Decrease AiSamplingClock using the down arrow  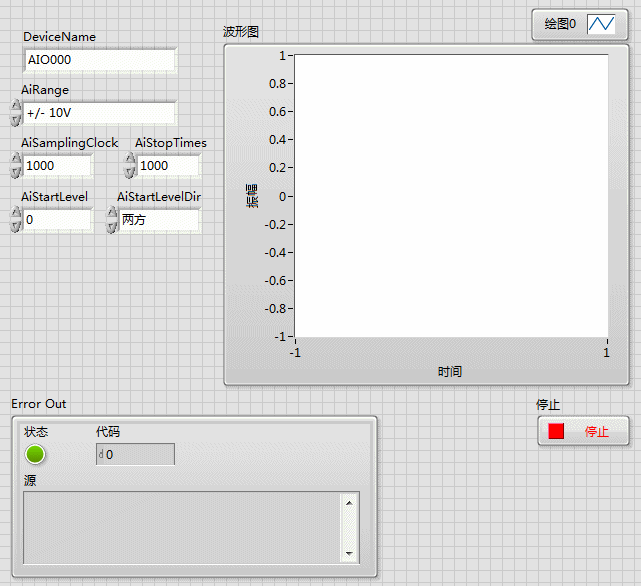coord(15,172)
